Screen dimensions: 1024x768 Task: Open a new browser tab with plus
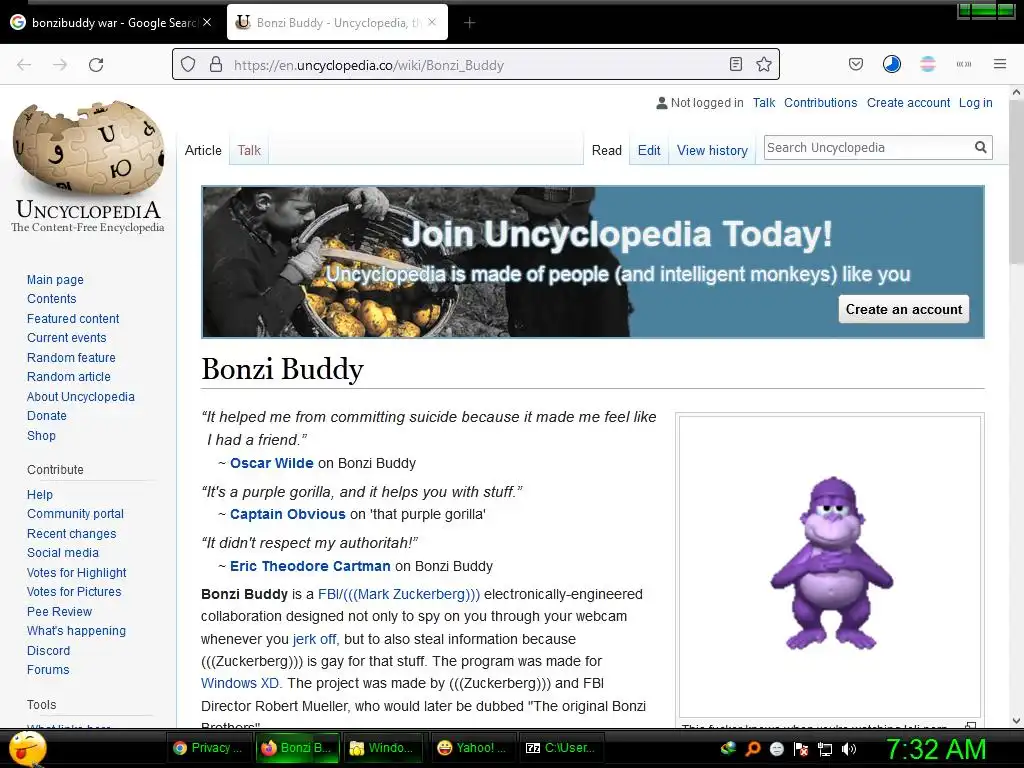click(x=470, y=23)
